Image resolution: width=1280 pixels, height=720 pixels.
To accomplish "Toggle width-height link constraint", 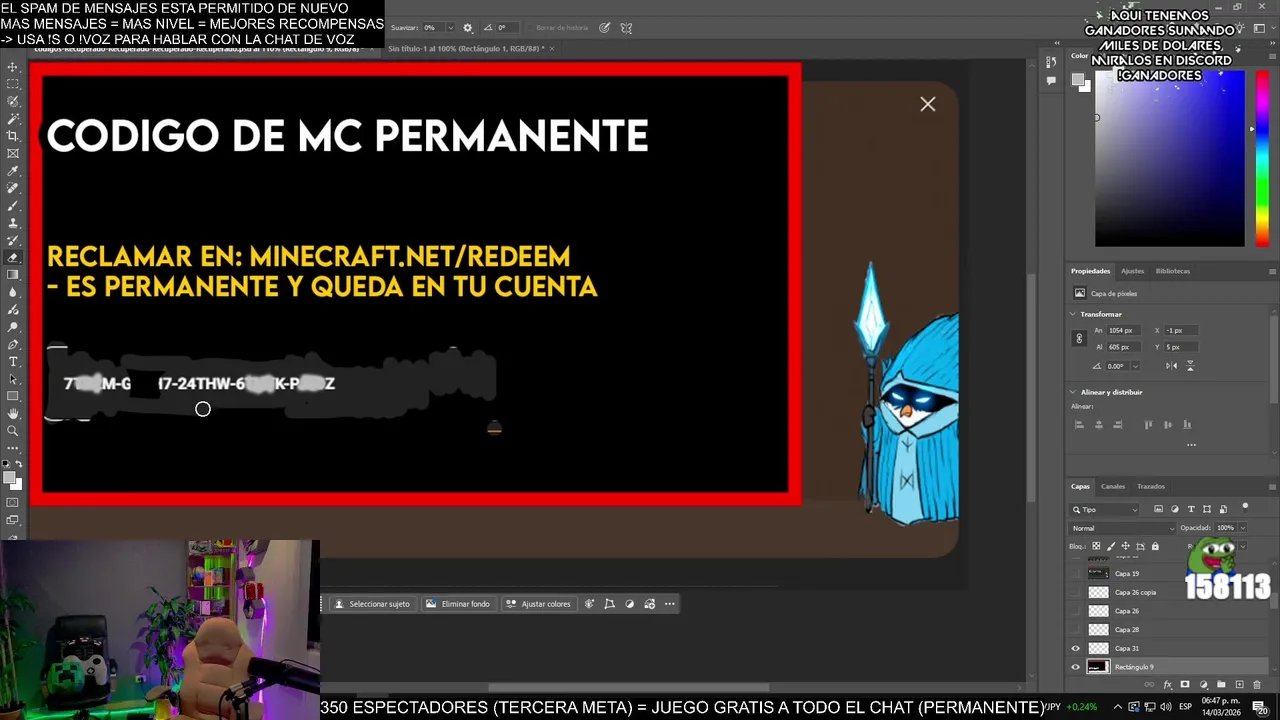I will pyautogui.click(x=1079, y=339).
